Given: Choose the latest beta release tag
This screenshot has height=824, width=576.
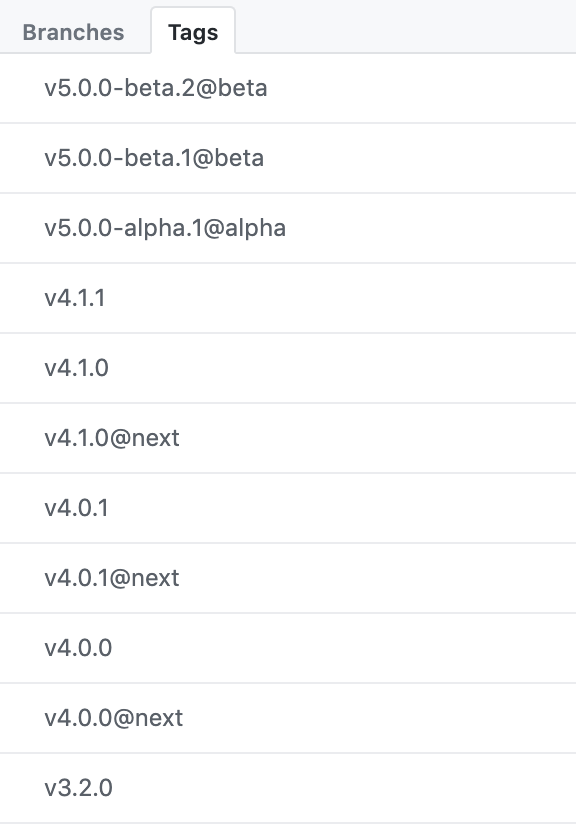Looking at the screenshot, I should tap(155, 88).
